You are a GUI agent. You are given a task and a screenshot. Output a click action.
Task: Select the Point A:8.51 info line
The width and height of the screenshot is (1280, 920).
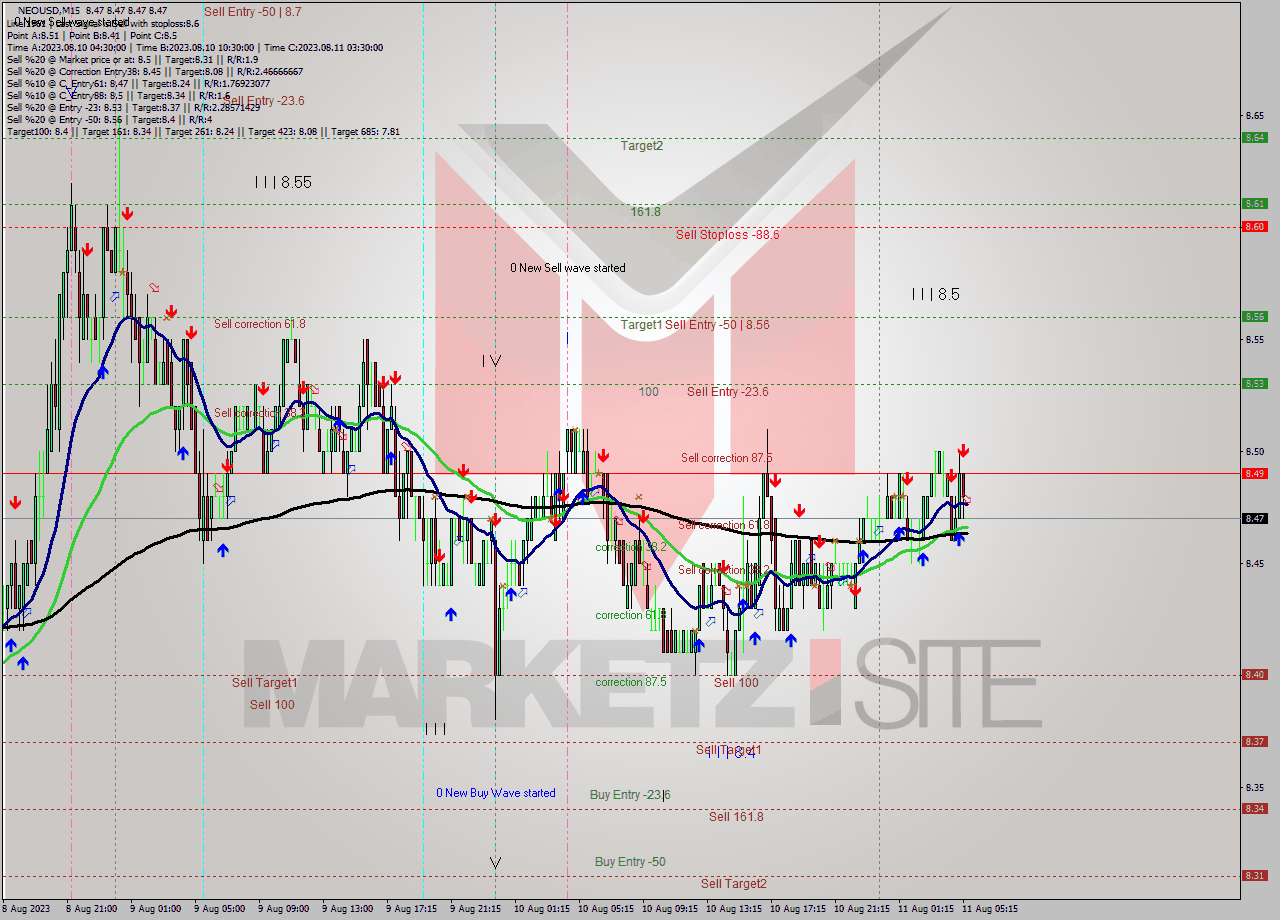pos(91,35)
